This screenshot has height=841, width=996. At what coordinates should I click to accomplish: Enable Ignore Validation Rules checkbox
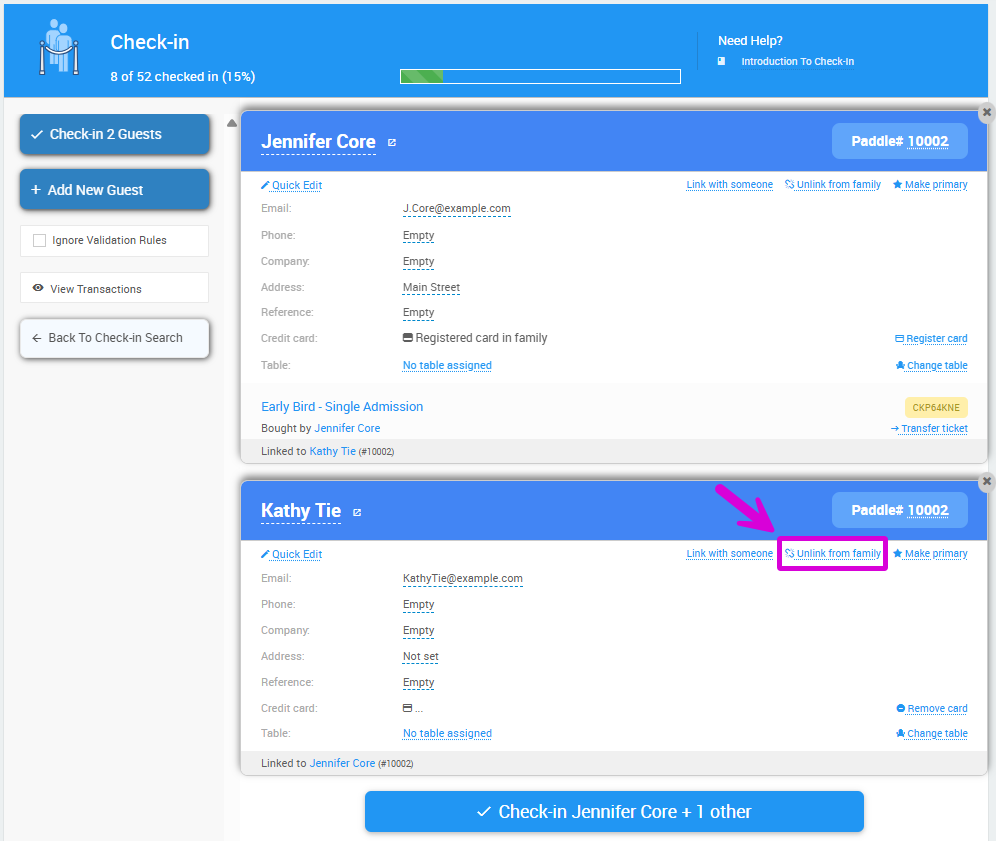[x=40, y=240]
